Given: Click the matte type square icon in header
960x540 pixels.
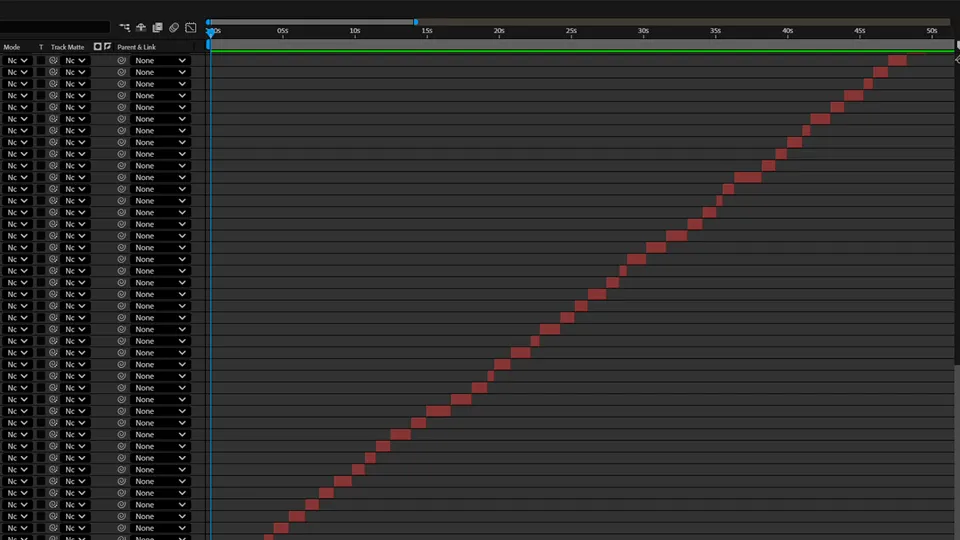Looking at the screenshot, I should [97, 47].
